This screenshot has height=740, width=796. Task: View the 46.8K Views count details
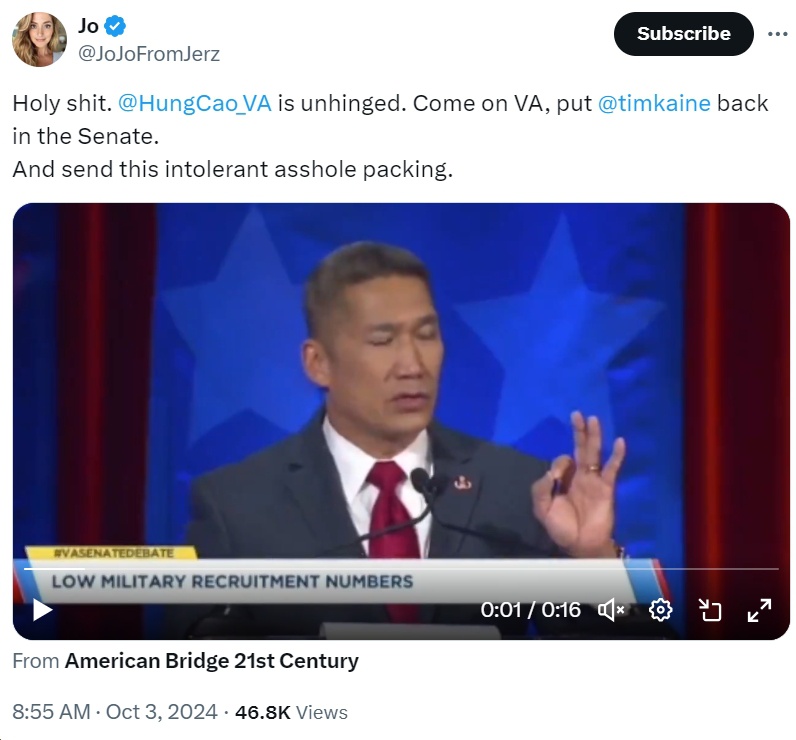tap(291, 712)
